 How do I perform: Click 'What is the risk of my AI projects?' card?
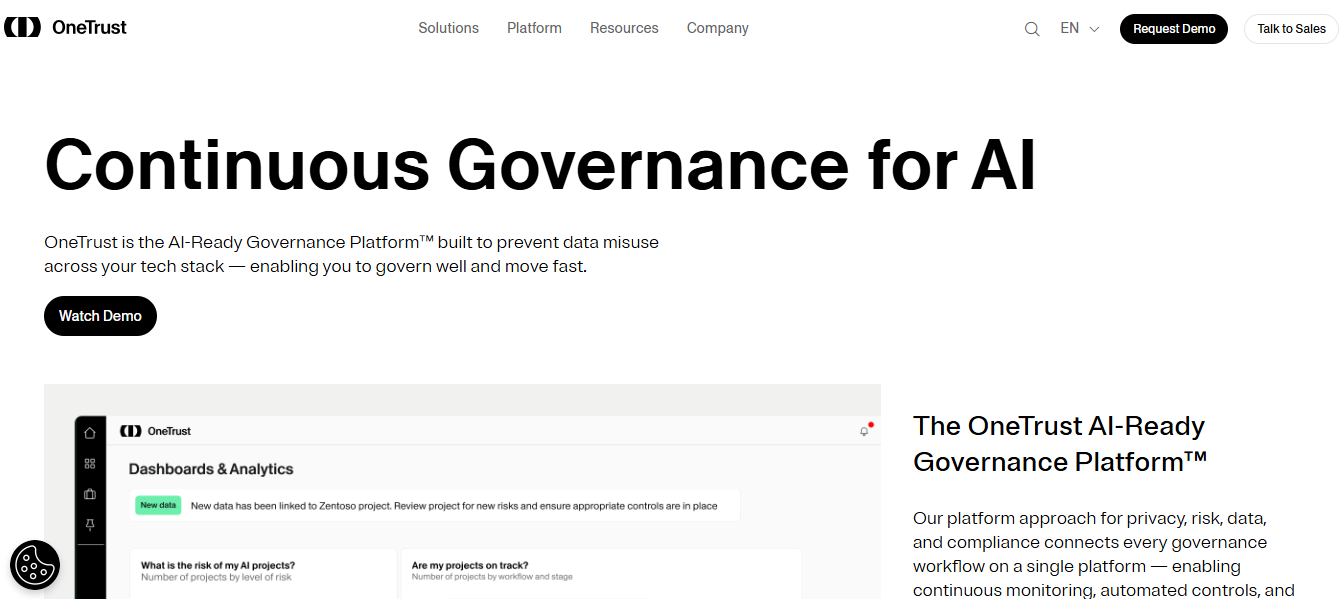click(263, 574)
